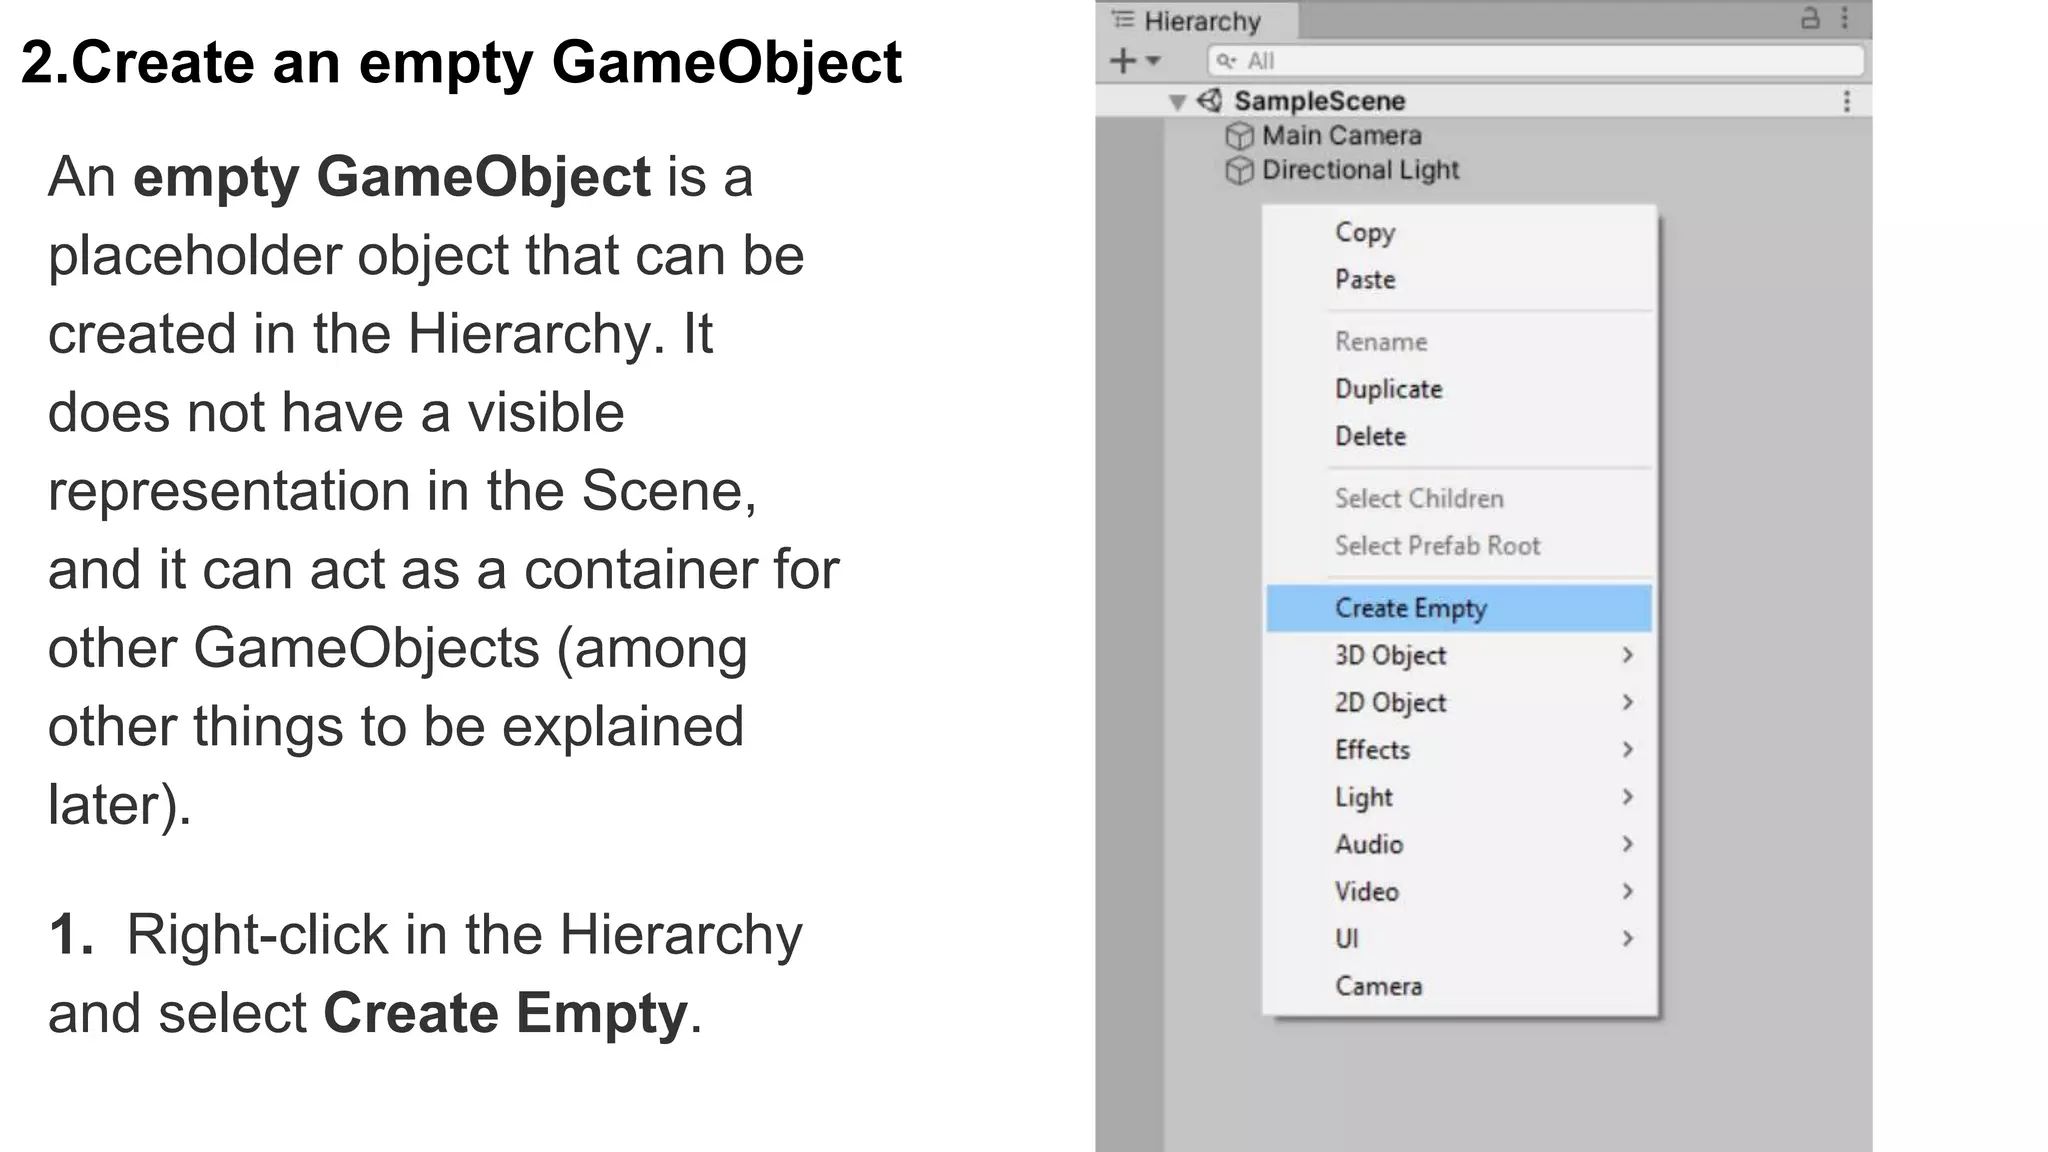
Task: Open the Effects submenu
Action: click(1460, 749)
